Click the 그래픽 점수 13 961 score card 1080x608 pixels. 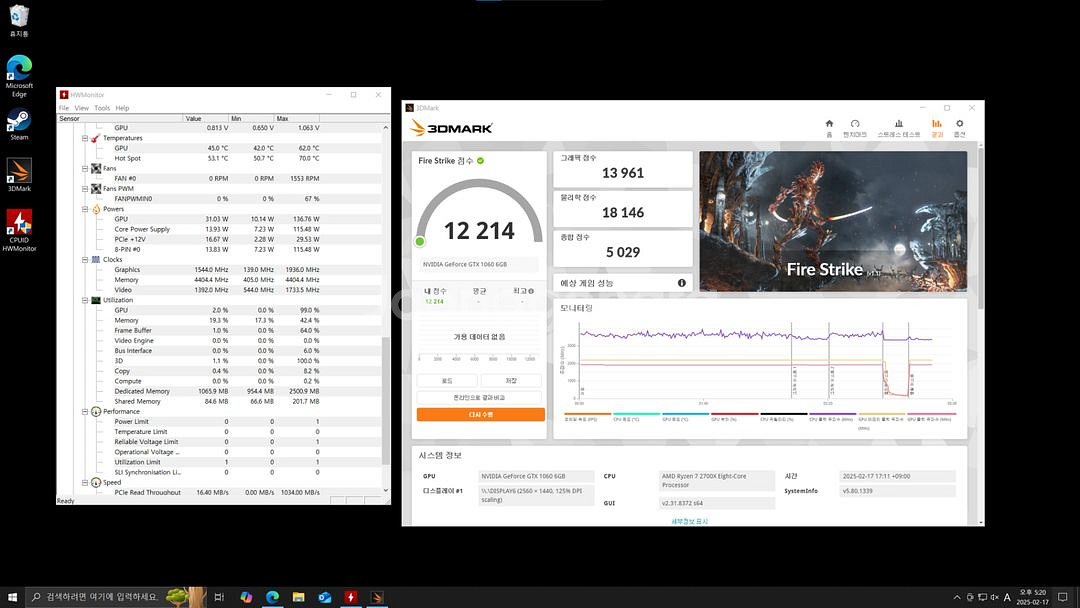click(623, 169)
